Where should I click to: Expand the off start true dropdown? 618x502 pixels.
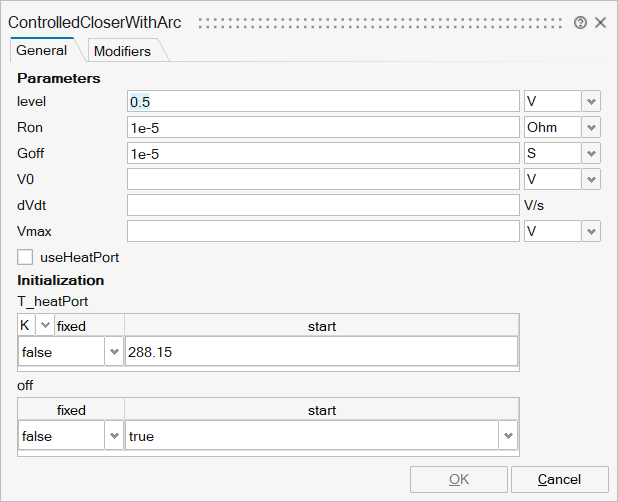(509, 436)
